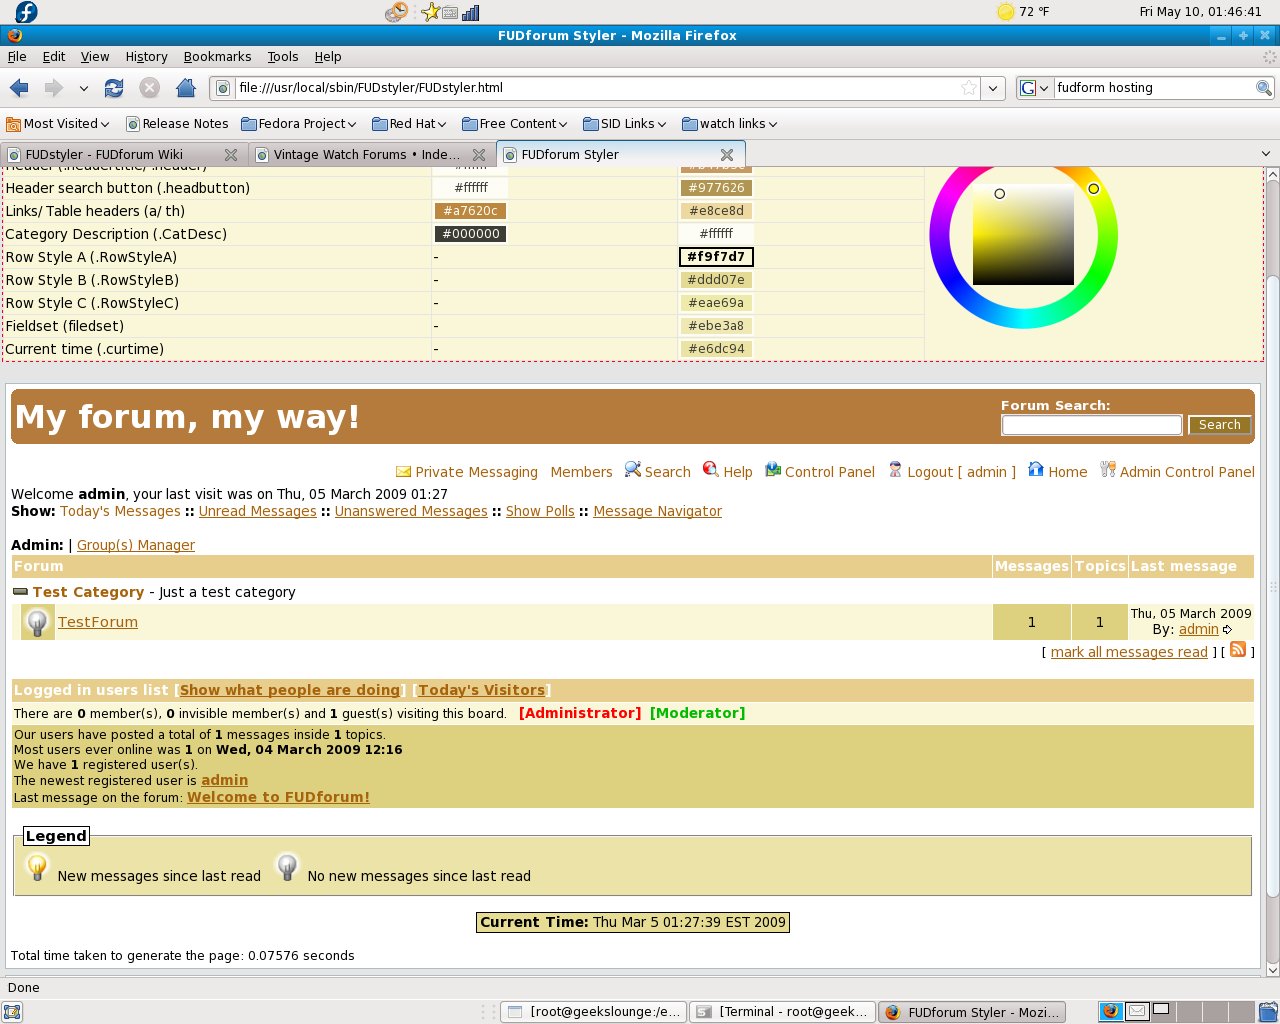Viewport: 1280px width, 1024px height.
Task: Click the forum Search button
Action: coord(1219,425)
